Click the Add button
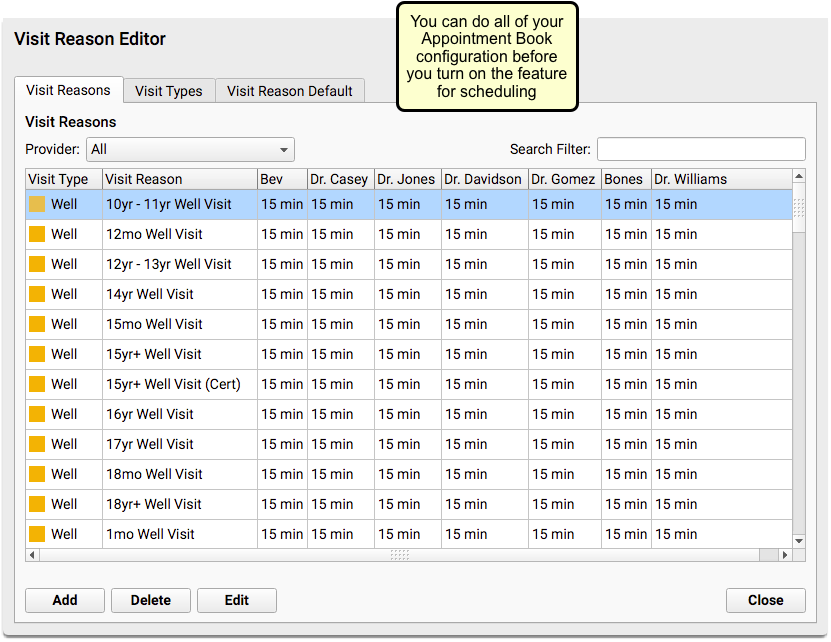Image resolution: width=831 pixels, height=642 pixels. [65, 600]
